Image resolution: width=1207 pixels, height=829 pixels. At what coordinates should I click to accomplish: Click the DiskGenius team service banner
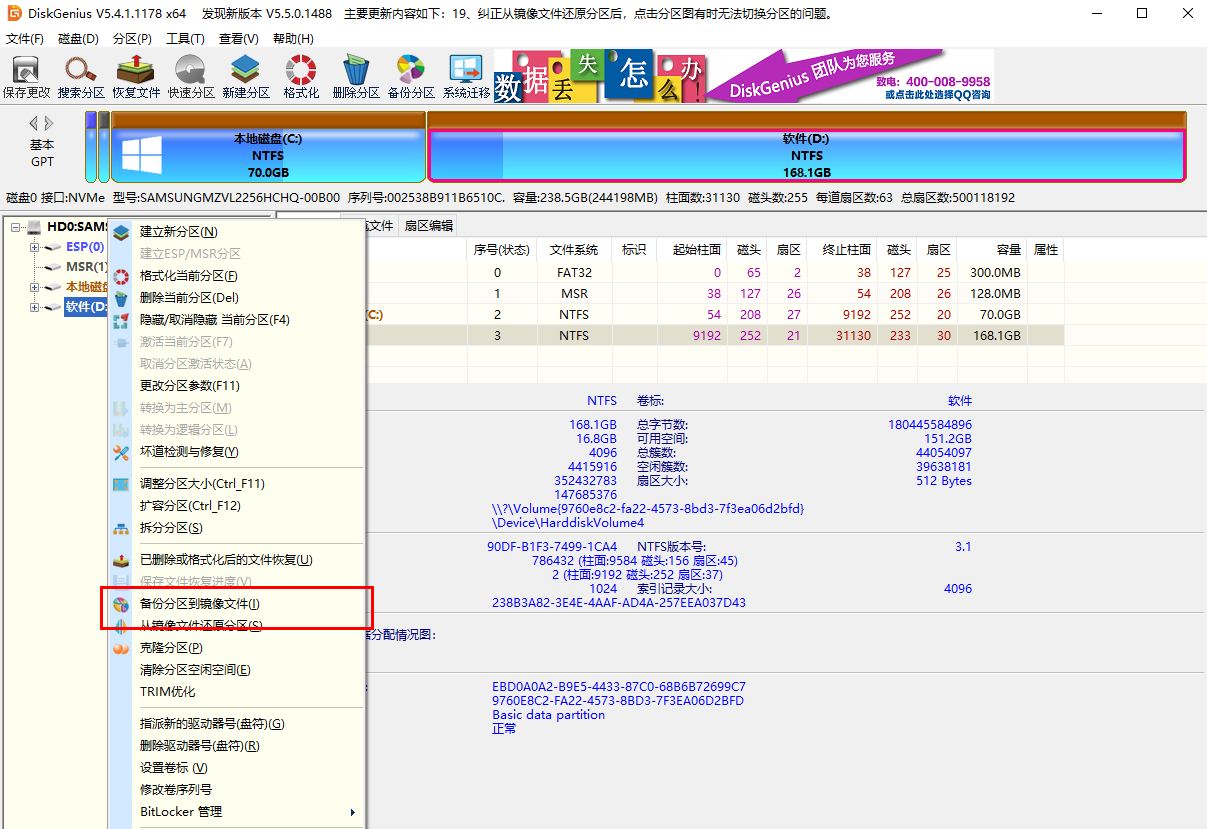[x=850, y=76]
